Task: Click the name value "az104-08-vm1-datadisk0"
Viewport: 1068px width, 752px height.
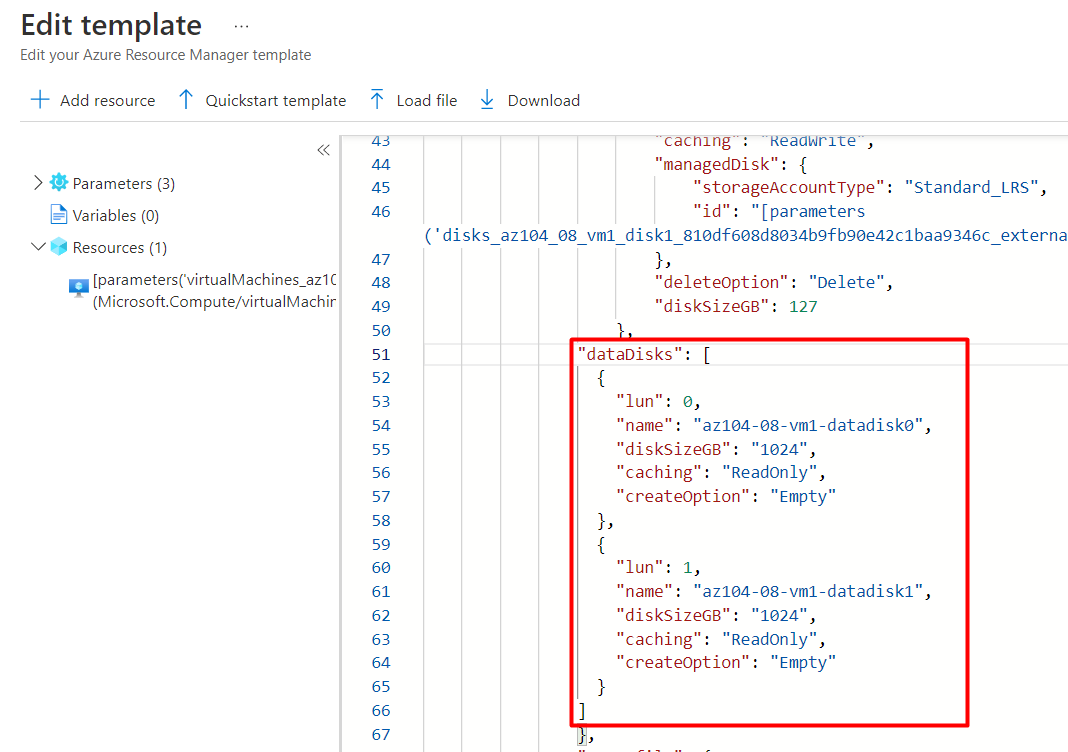Action: (x=808, y=425)
